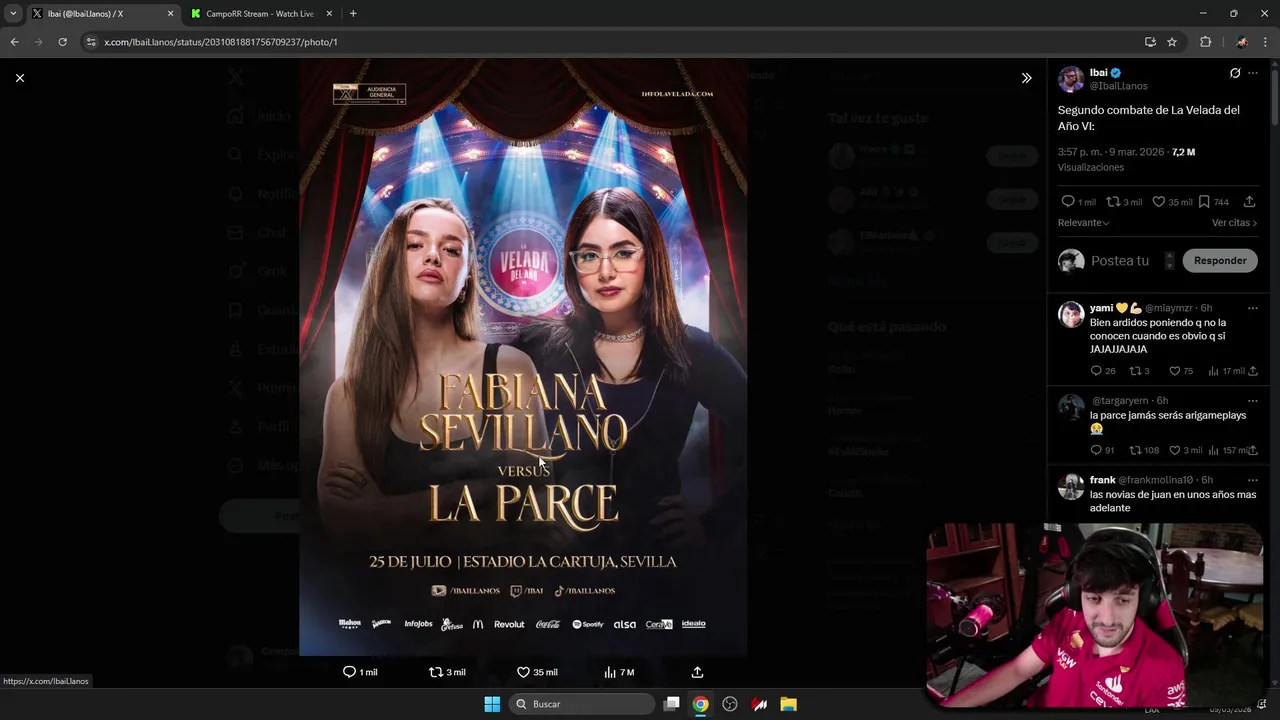Open the Relevante sort dropdown
Screen dimensions: 1280x720
(x=1084, y=223)
